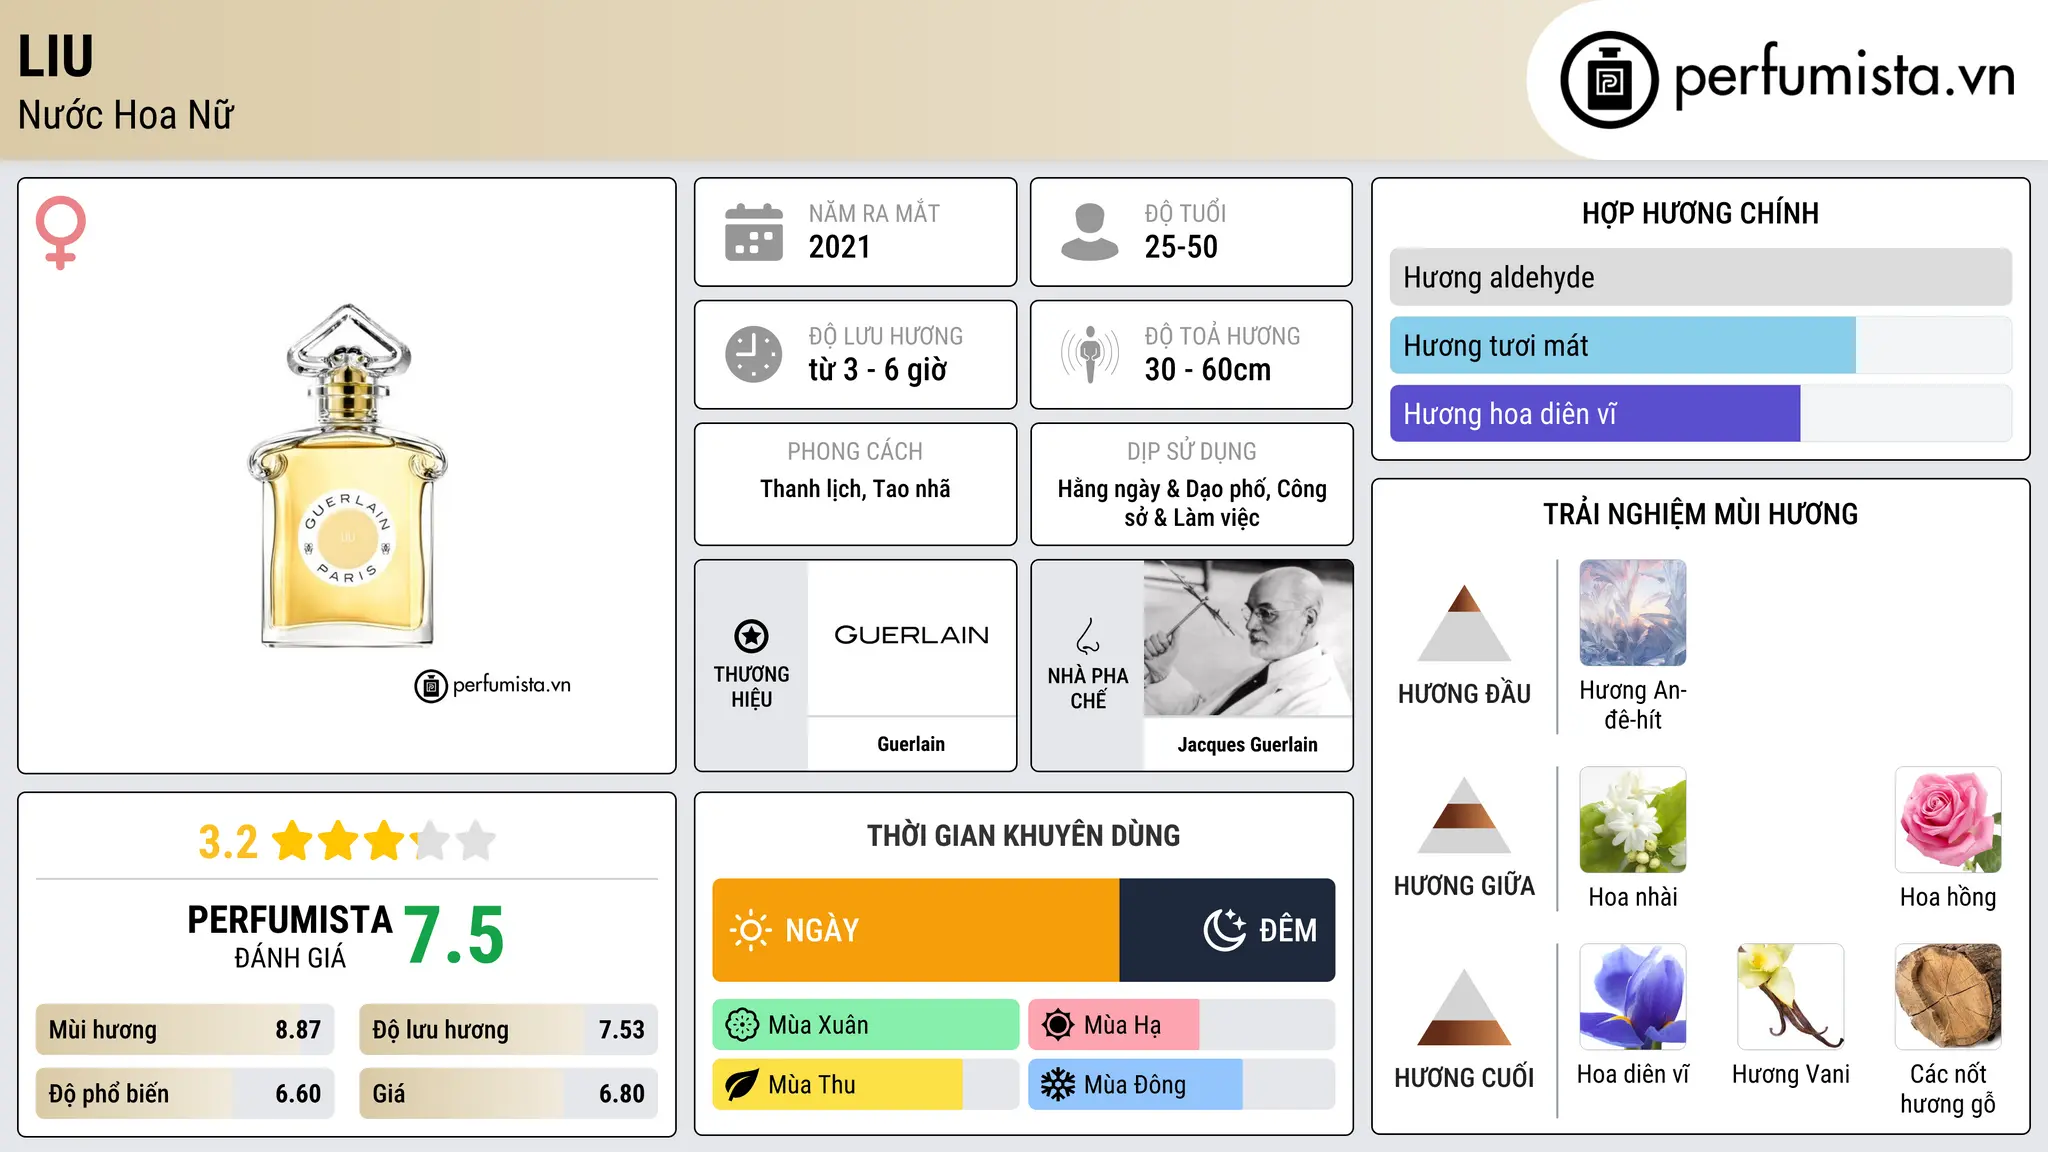Screen dimensions: 2048x1152
Task: Open the Các nốt hương gỗ wood image
Action: (x=1948, y=997)
